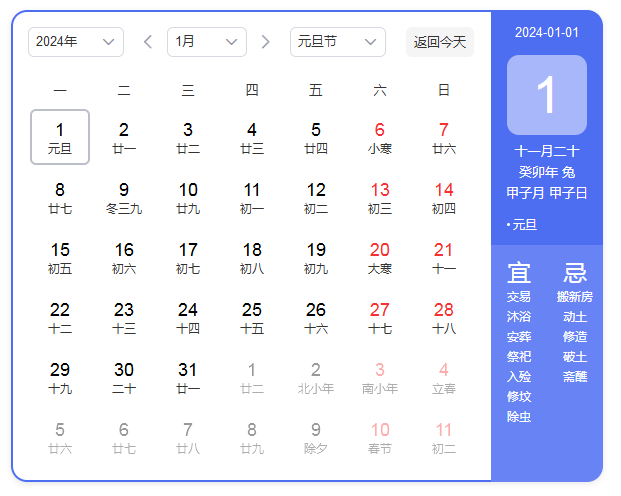Select January 9 冬三九 date
The height and width of the screenshot is (496, 621).
point(124,197)
